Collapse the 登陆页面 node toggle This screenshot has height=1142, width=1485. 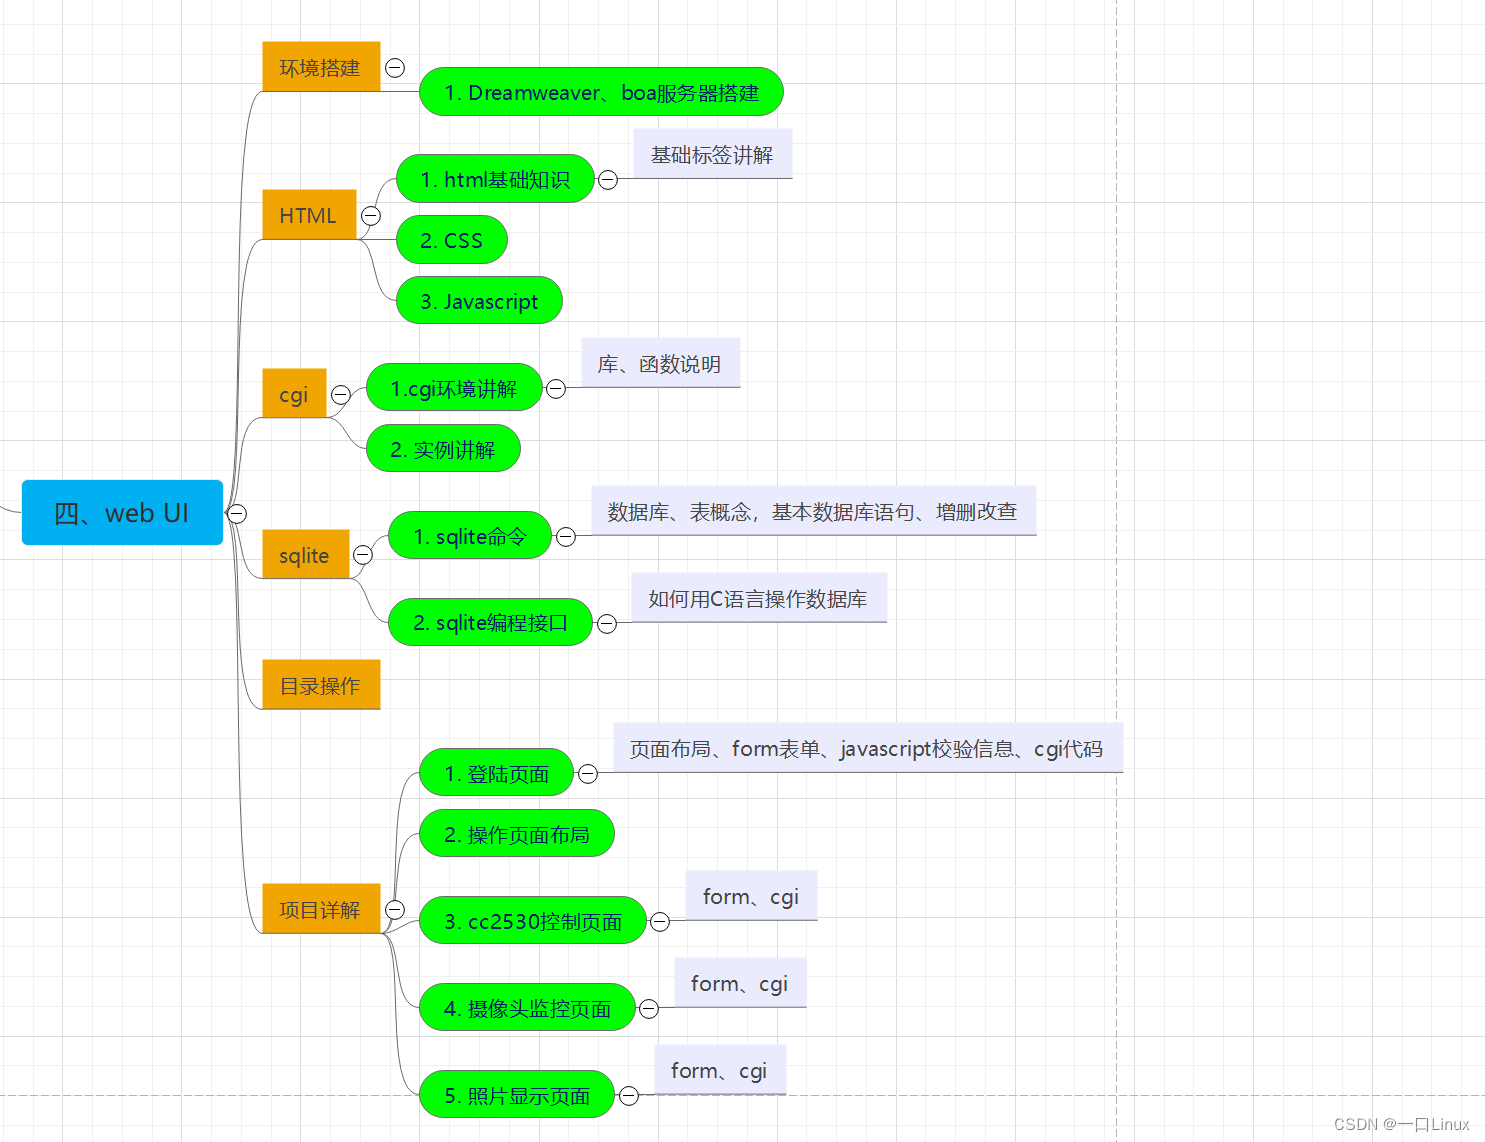click(x=588, y=774)
